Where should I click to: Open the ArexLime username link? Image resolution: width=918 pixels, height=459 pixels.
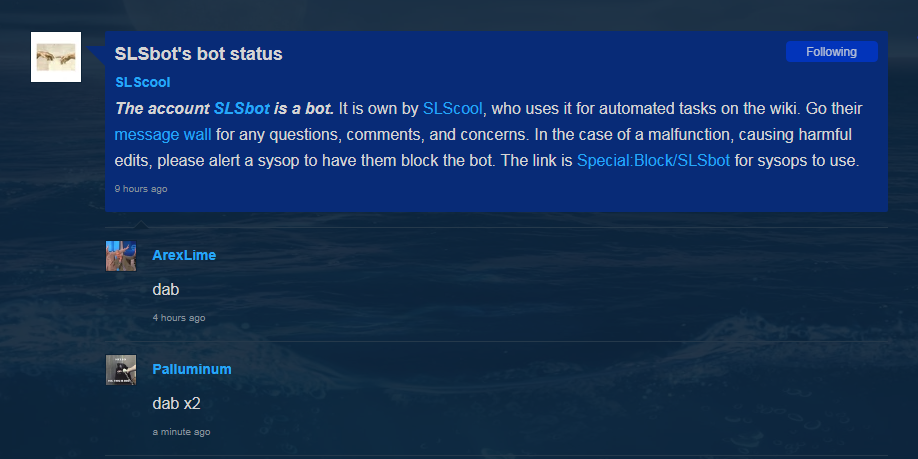click(184, 255)
